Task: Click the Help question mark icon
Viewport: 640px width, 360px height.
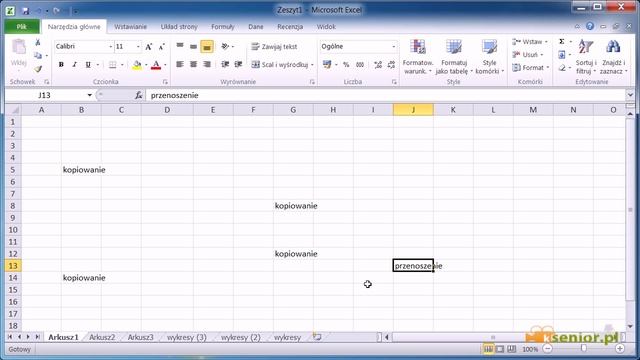Action: pyautogui.click(x=590, y=26)
